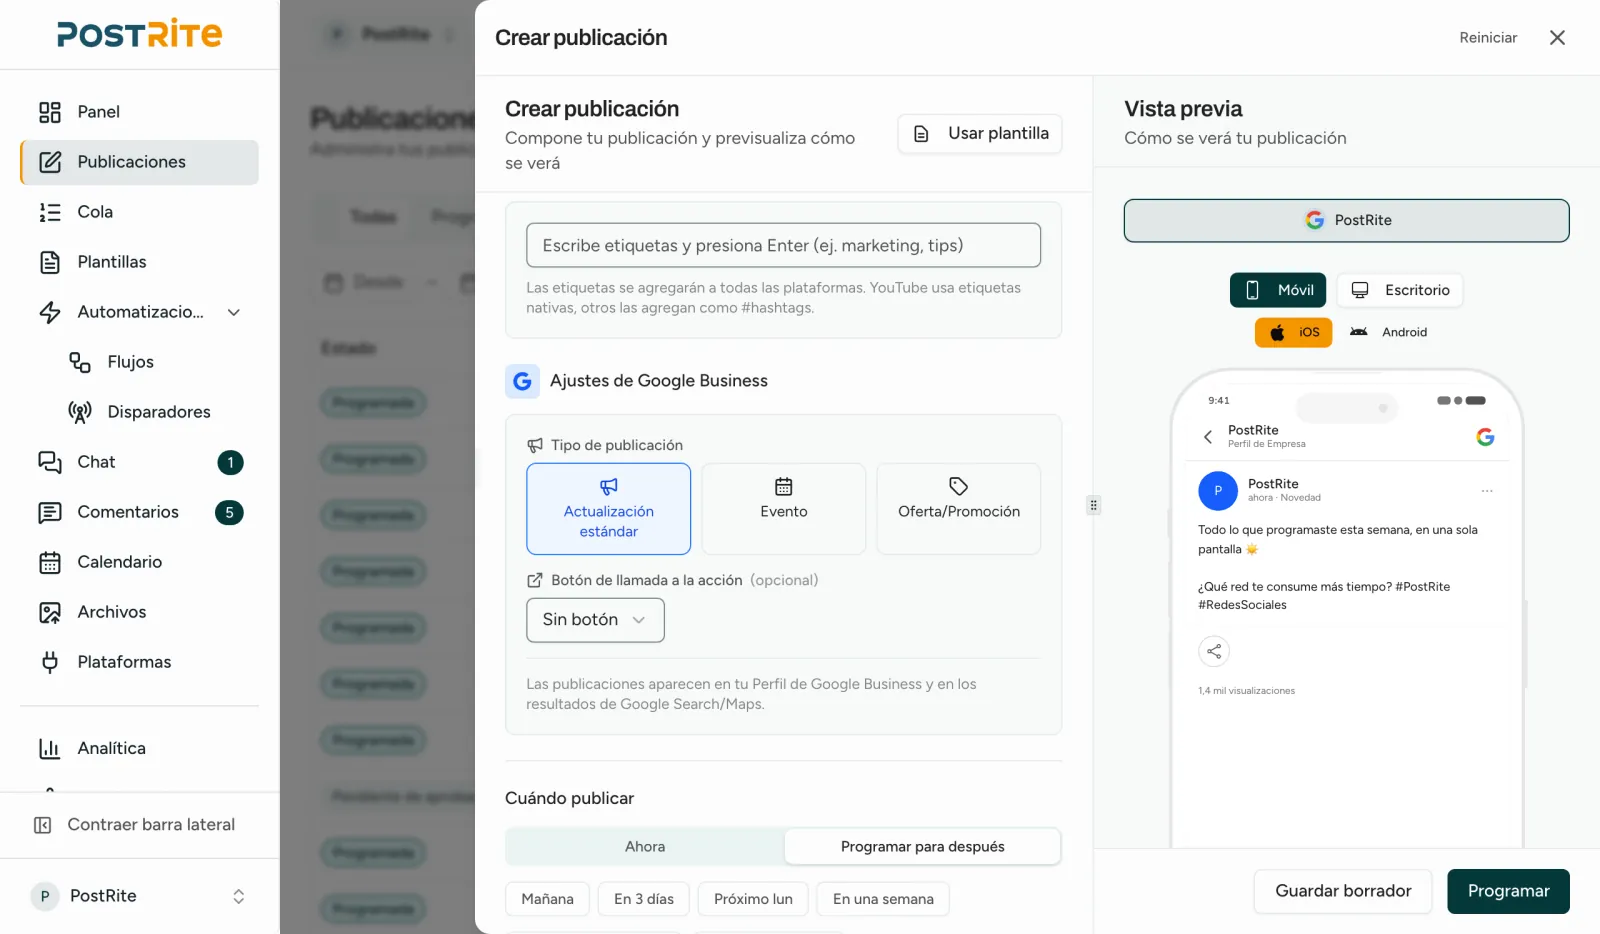1600x934 pixels.
Task: Select Actualización estándar post type
Action: pos(608,509)
